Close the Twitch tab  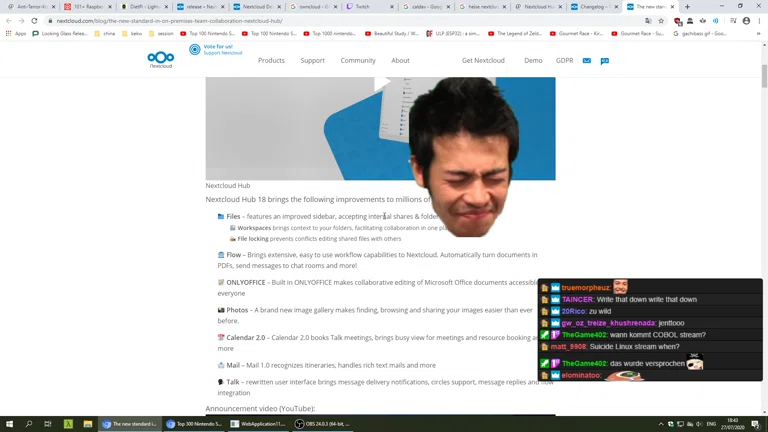coord(392,7)
